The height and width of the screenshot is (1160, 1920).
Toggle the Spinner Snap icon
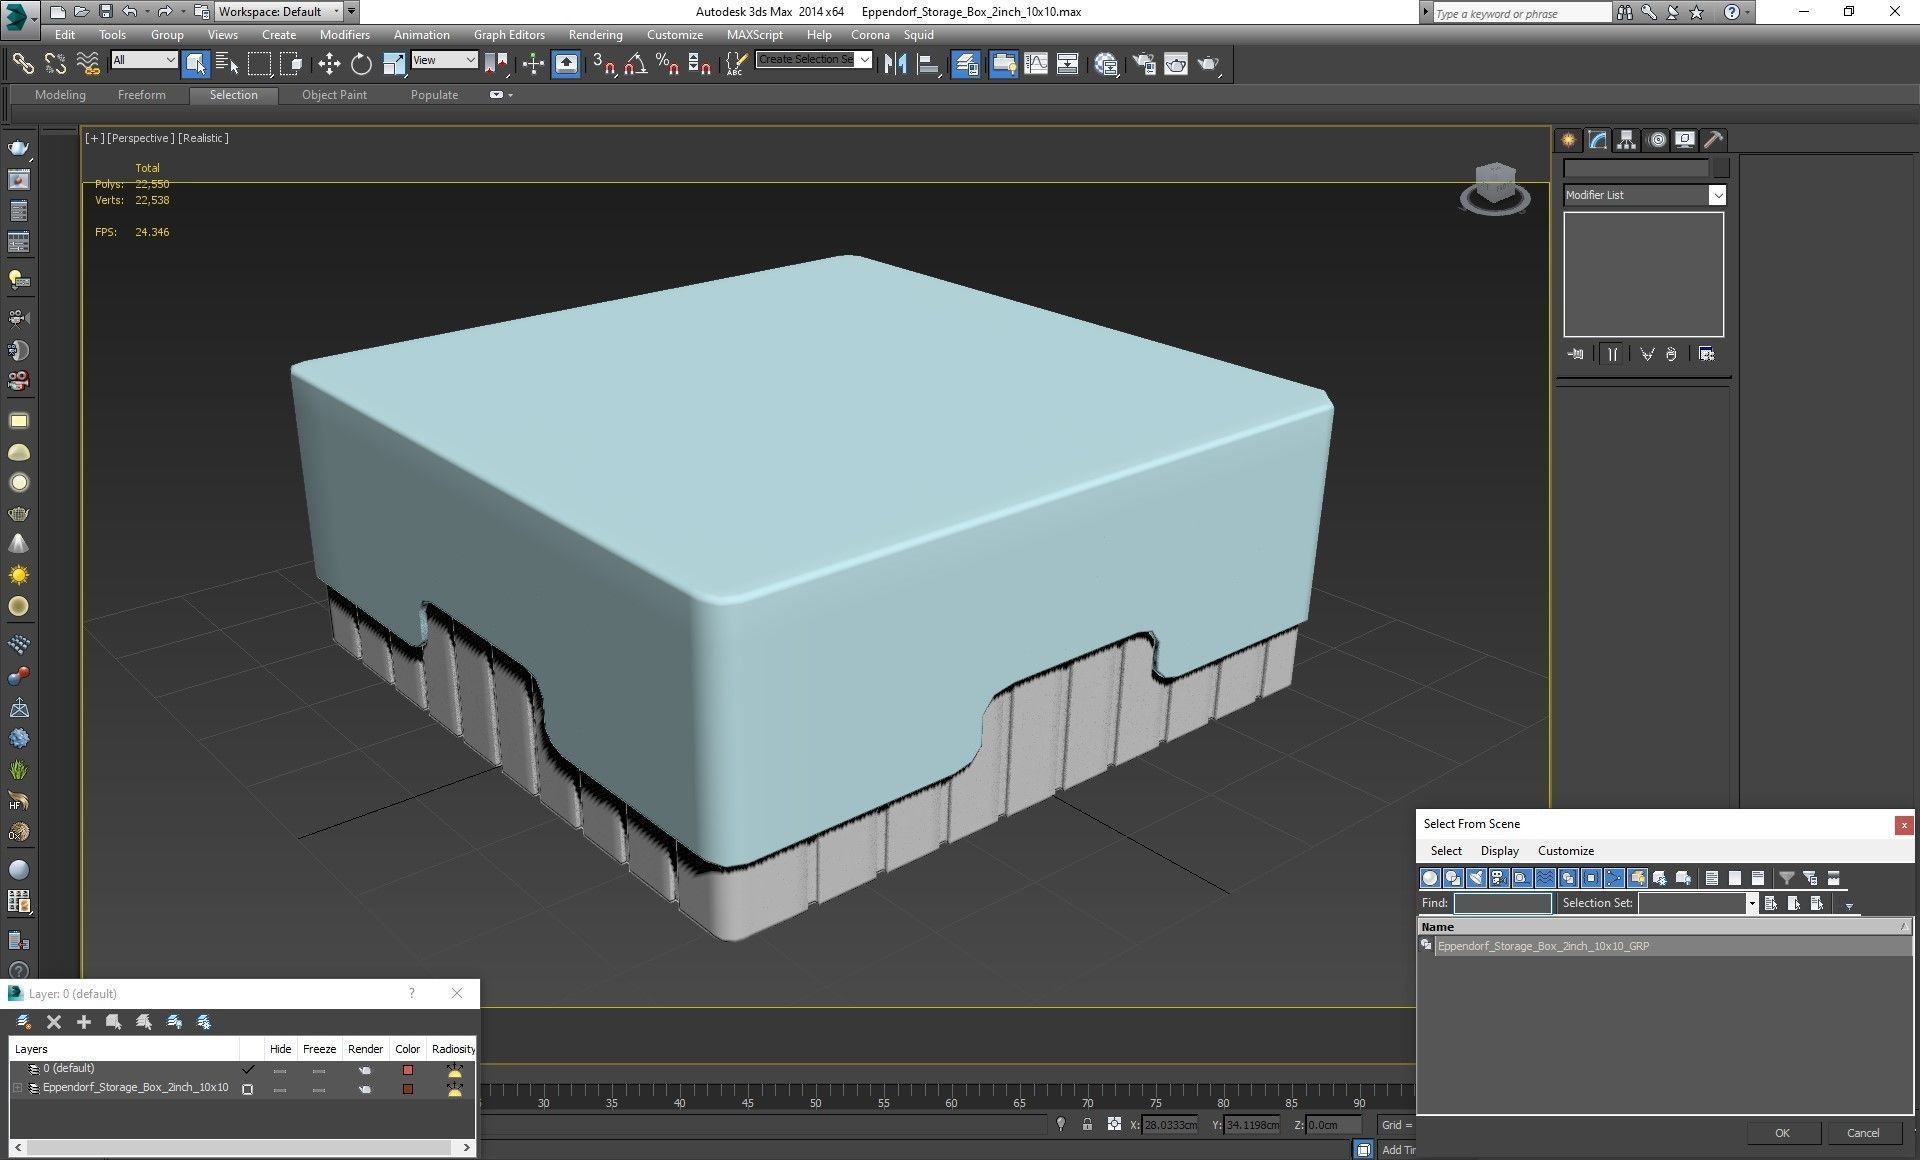(x=700, y=64)
